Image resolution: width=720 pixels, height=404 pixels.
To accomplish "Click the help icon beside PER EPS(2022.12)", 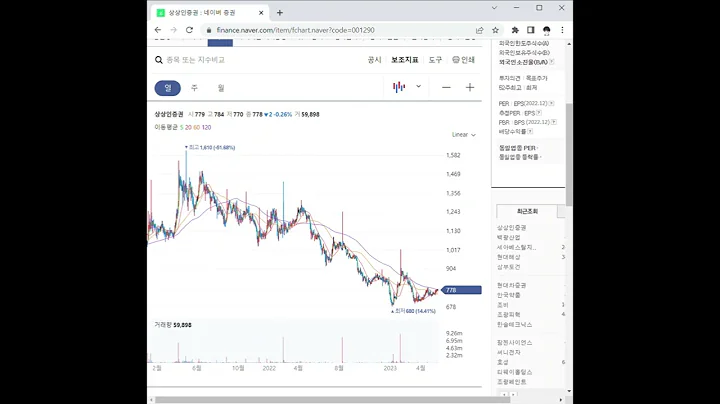I will (x=551, y=104).
